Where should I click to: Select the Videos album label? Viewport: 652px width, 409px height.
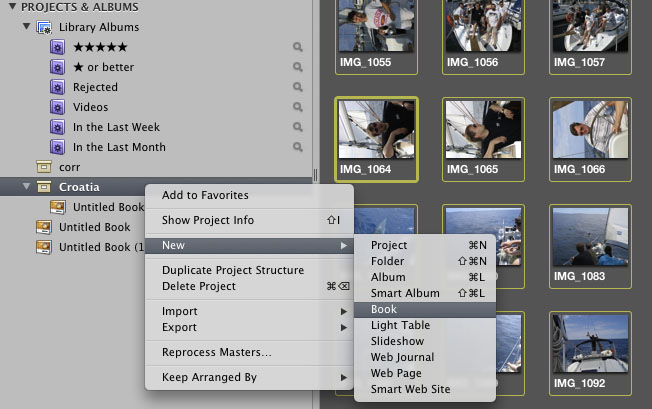pos(90,107)
